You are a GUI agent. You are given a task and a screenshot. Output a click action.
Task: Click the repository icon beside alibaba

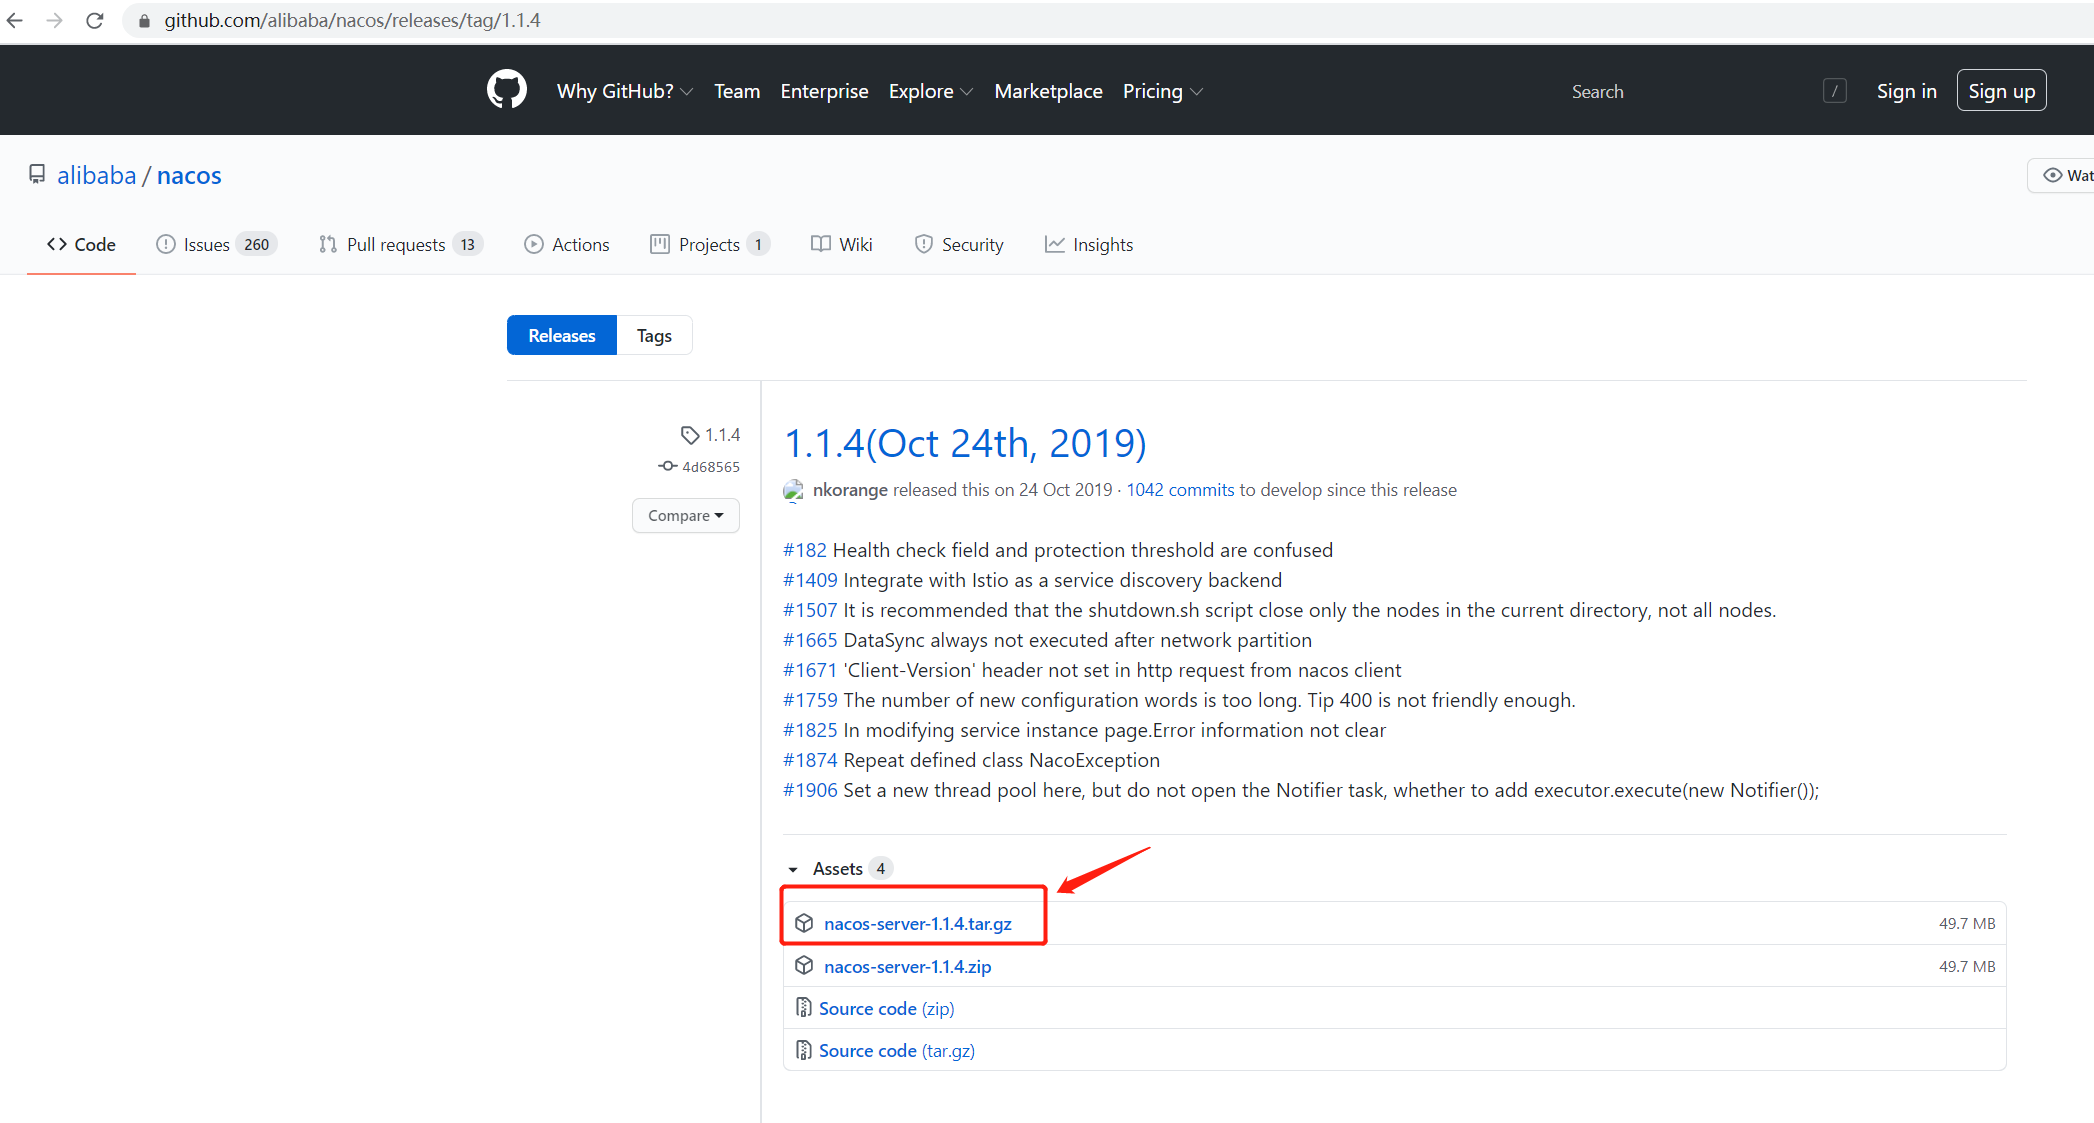coord(37,175)
